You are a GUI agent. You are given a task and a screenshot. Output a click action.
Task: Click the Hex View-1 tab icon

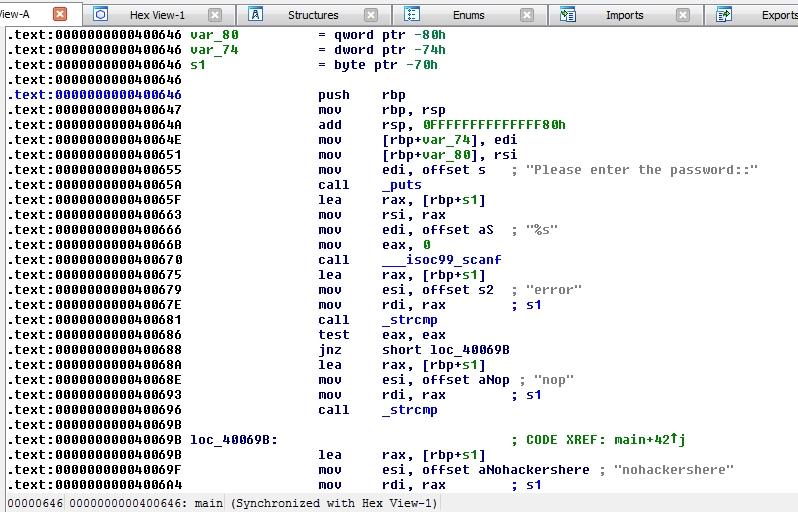click(101, 14)
